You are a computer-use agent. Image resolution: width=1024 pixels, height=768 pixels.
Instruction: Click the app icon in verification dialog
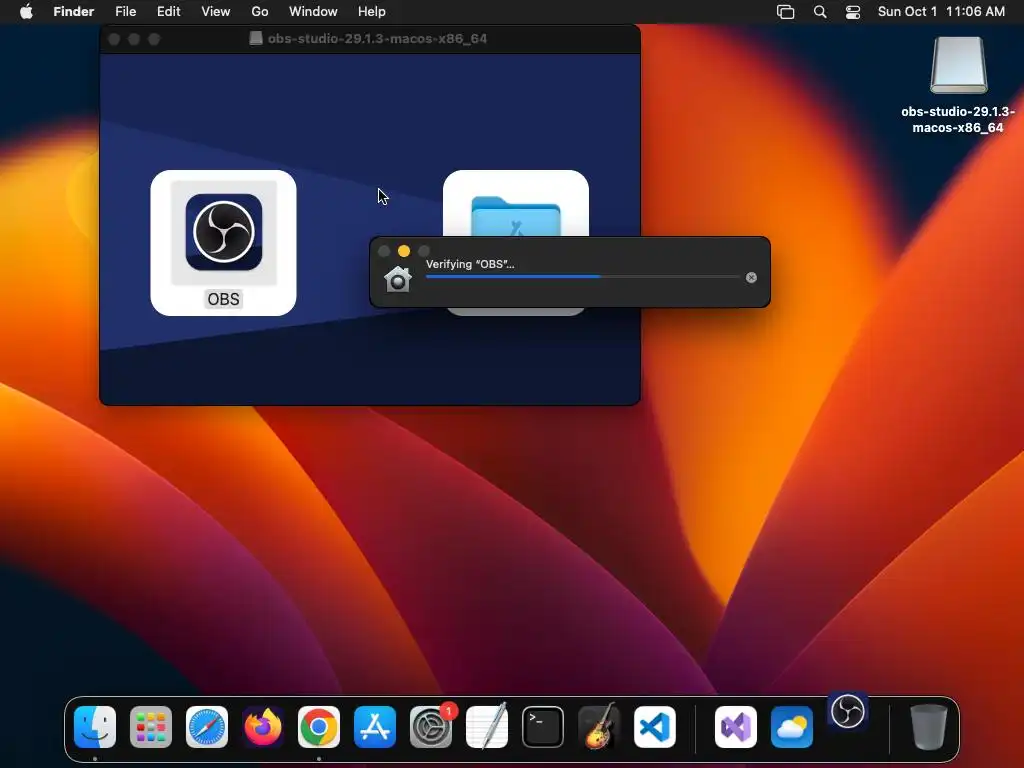398,279
